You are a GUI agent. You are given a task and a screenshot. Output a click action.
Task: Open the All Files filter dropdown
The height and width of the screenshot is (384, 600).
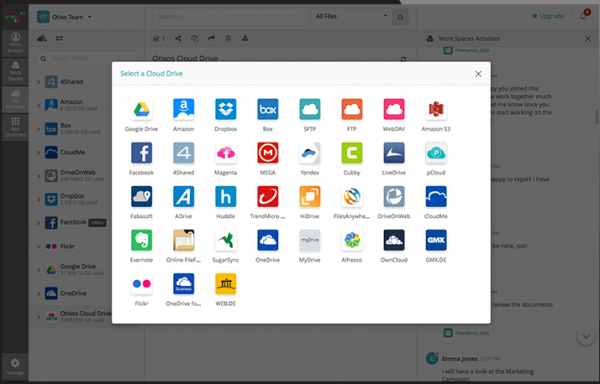[351, 16]
